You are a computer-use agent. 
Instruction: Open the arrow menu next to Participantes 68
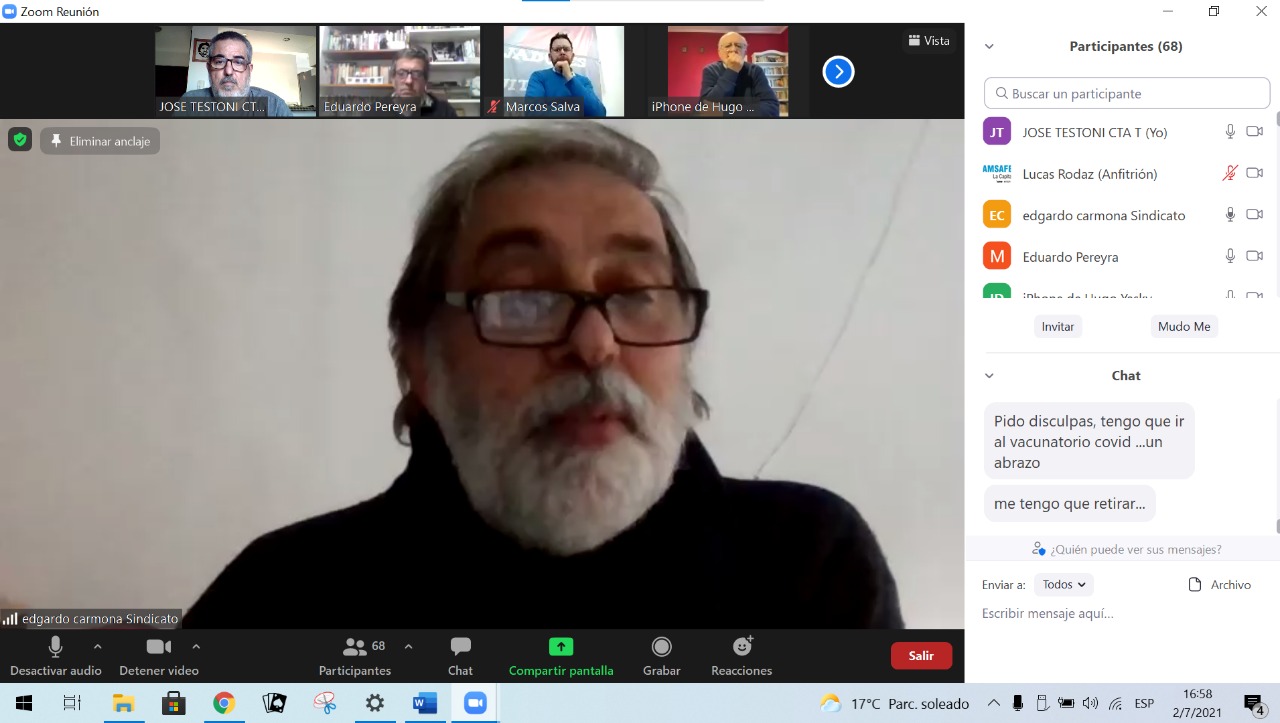coord(408,646)
